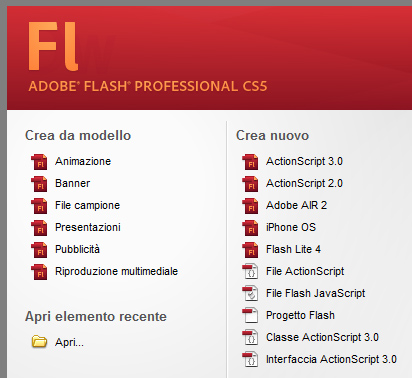Click the script icon beside File ActionScript
This screenshot has width=412, height=378.
click(x=250, y=271)
